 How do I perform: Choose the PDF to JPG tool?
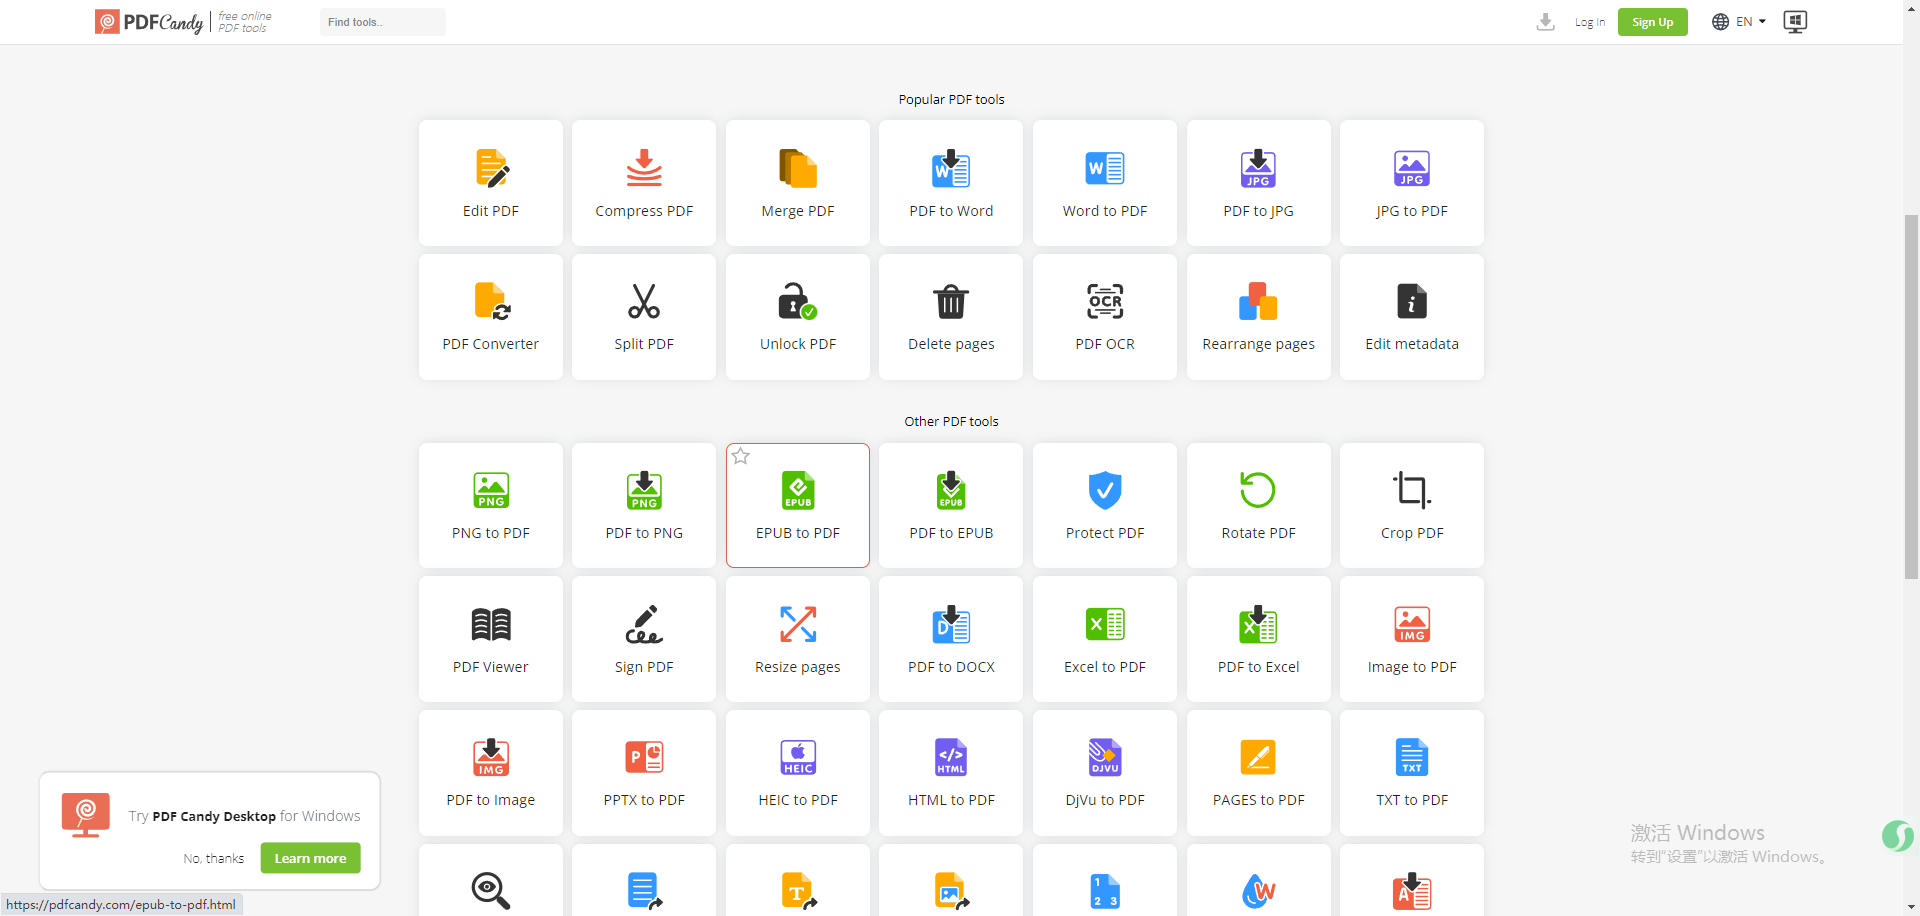click(1258, 183)
